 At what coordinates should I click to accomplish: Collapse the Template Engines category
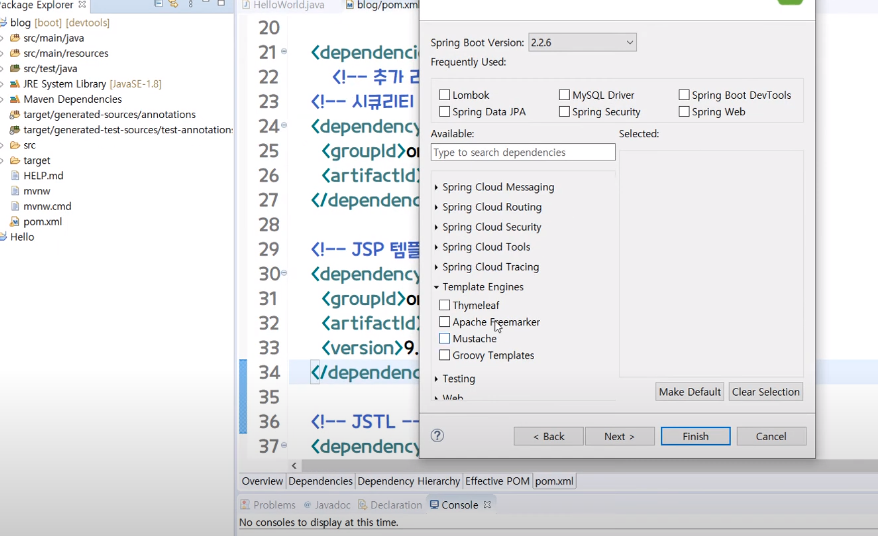436,287
